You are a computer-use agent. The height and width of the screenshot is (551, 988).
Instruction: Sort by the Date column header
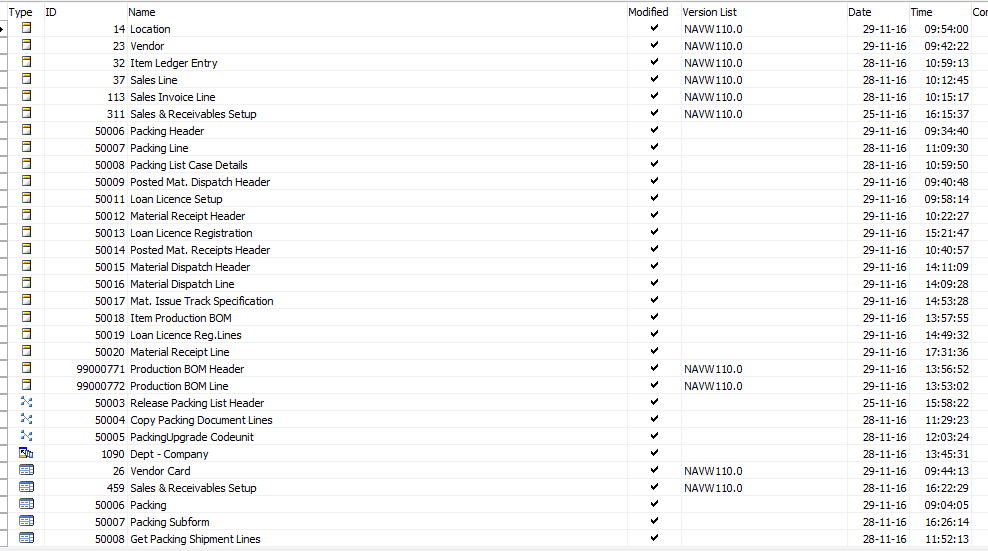click(859, 12)
